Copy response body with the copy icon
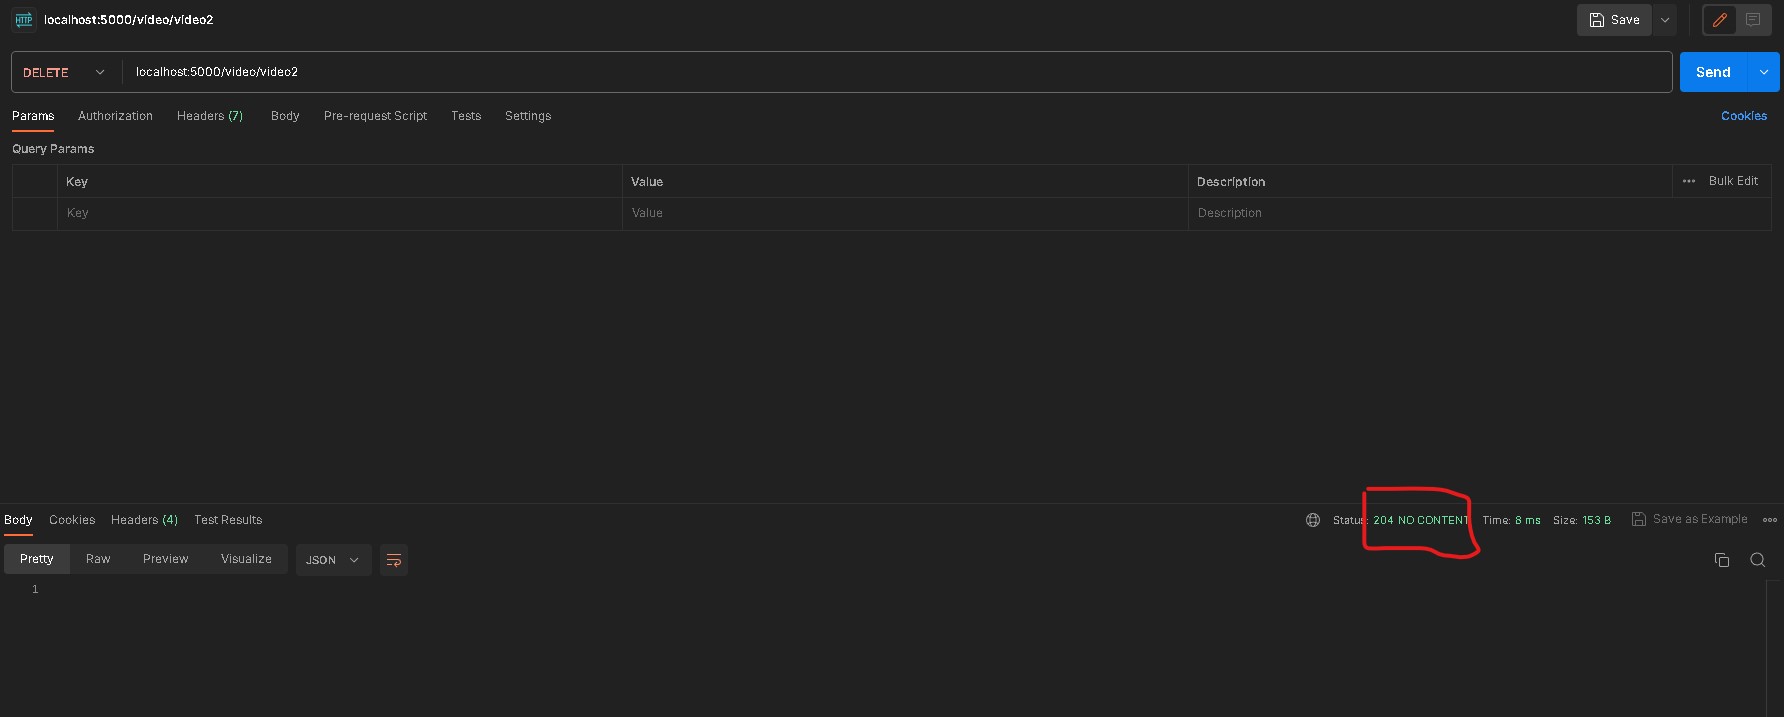The height and width of the screenshot is (717, 1784). click(x=1722, y=560)
